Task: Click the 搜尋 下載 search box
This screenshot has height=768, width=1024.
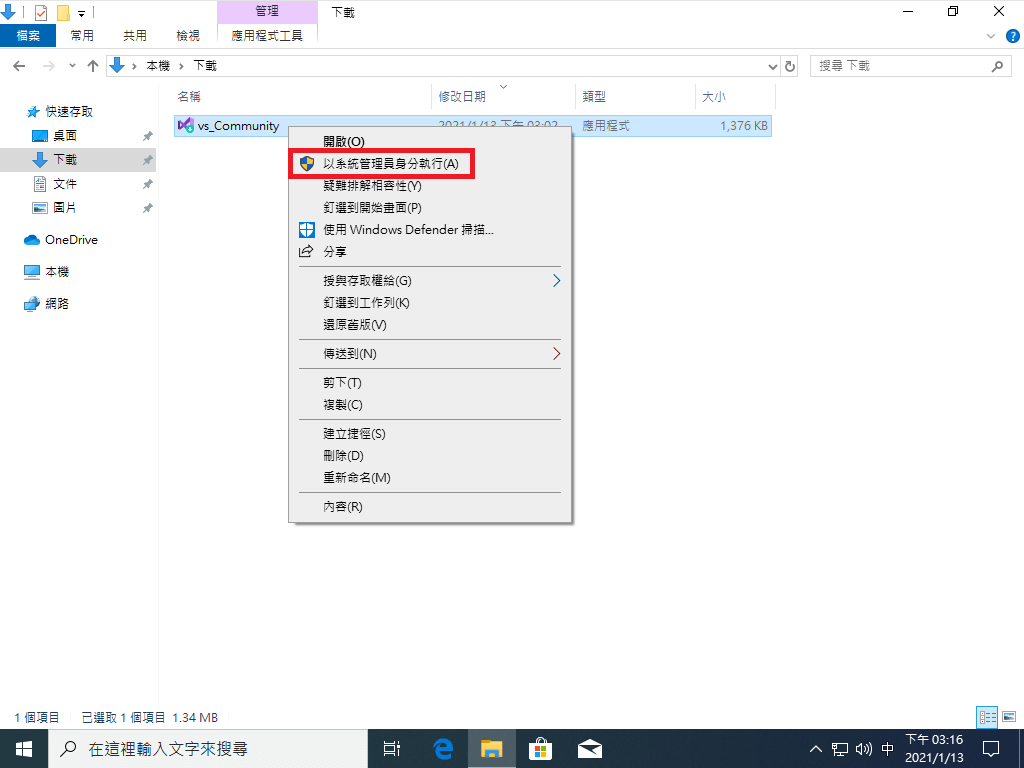Action: click(900, 66)
